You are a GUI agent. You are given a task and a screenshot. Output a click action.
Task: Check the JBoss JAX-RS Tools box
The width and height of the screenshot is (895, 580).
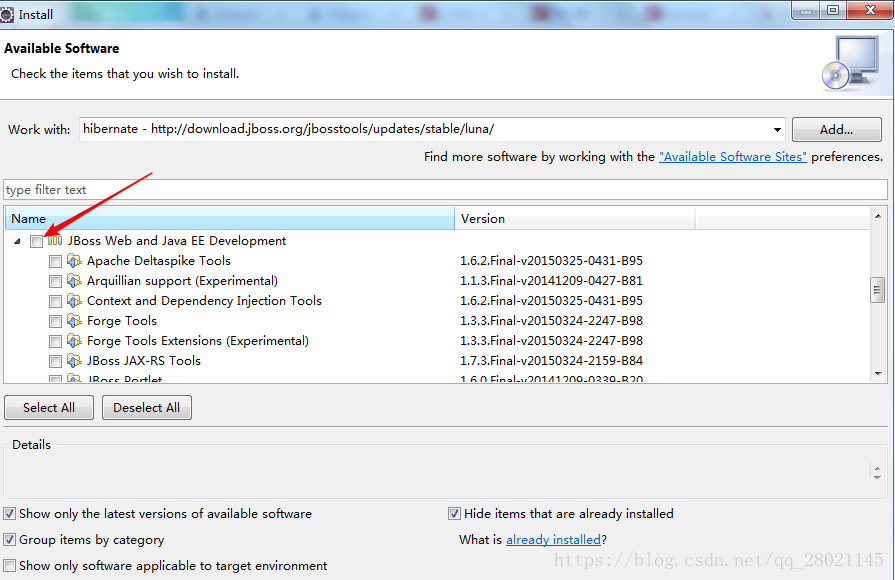[x=55, y=361]
